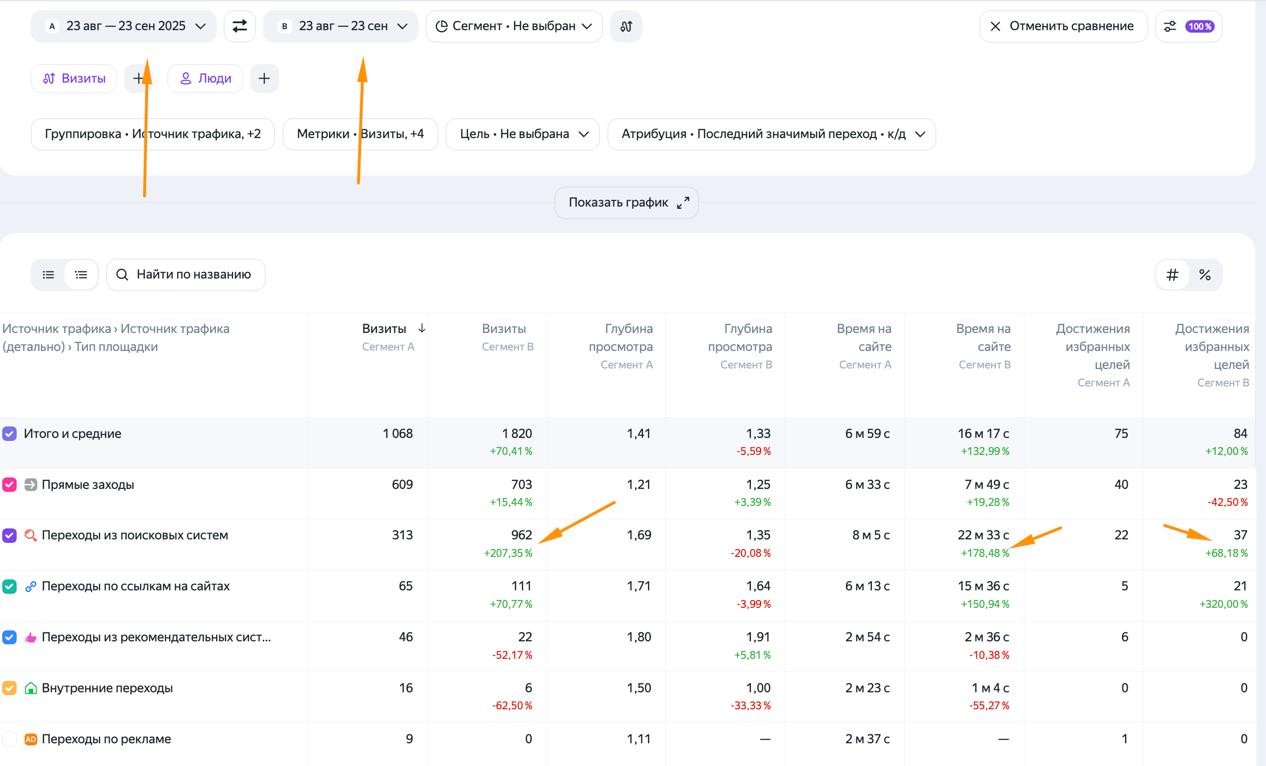Click the thumbs-up icon of Переходы из рекомендательных систем
1266x766 pixels.
(x=30, y=637)
